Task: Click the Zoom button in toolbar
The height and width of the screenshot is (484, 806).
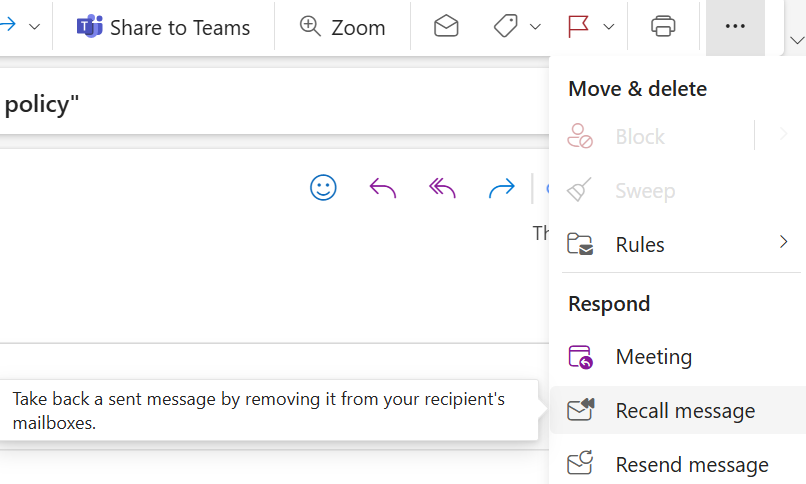Action: pyautogui.click(x=342, y=27)
